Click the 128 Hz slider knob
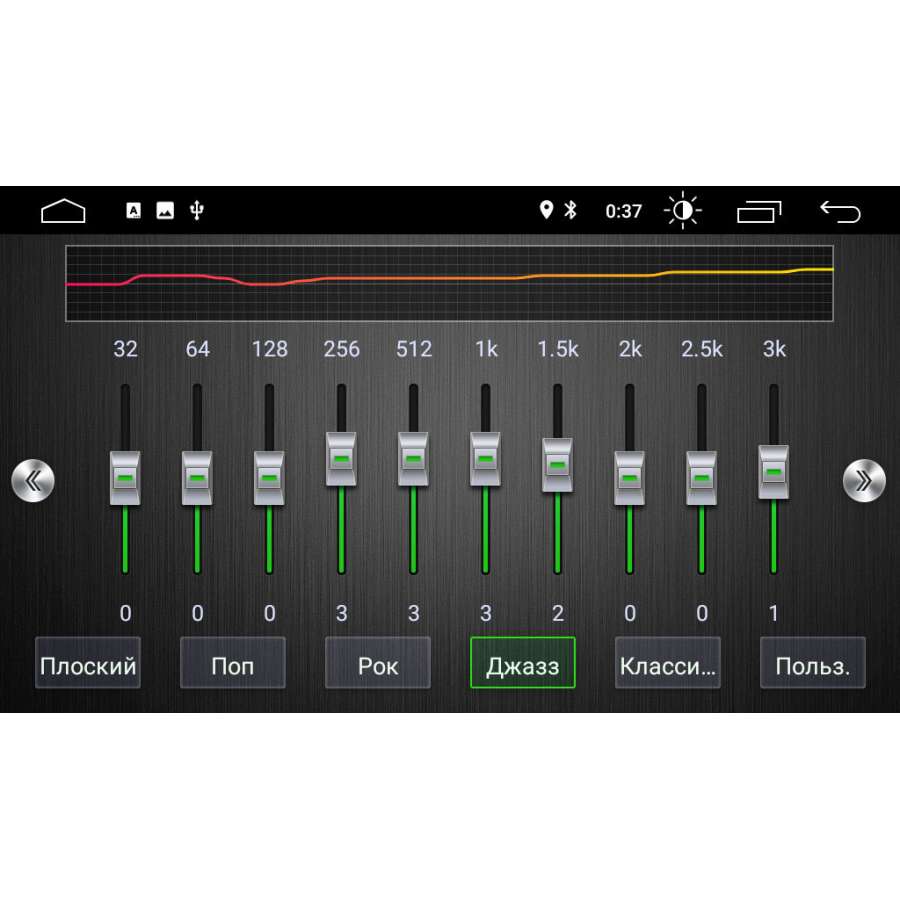The image size is (900, 900). click(x=269, y=478)
